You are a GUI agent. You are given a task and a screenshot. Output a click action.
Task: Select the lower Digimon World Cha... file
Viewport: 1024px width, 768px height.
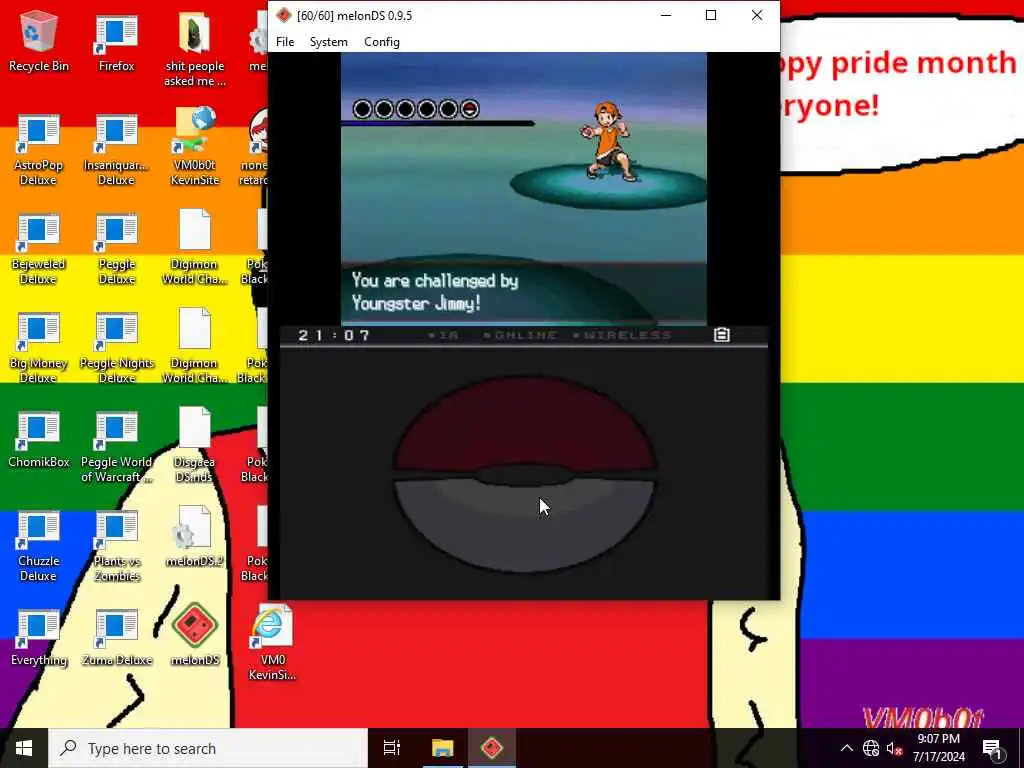coord(195,347)
